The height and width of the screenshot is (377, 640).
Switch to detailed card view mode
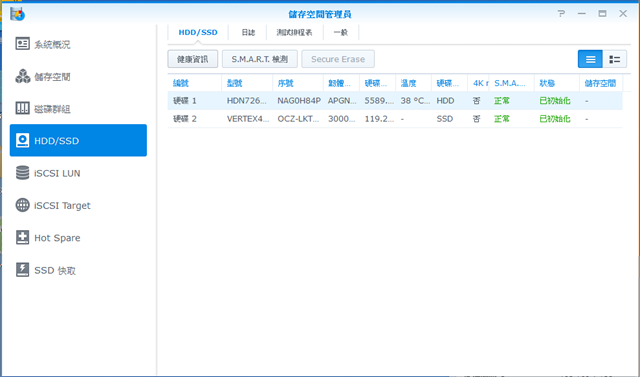pyautogui.click(x=614, y=59)
